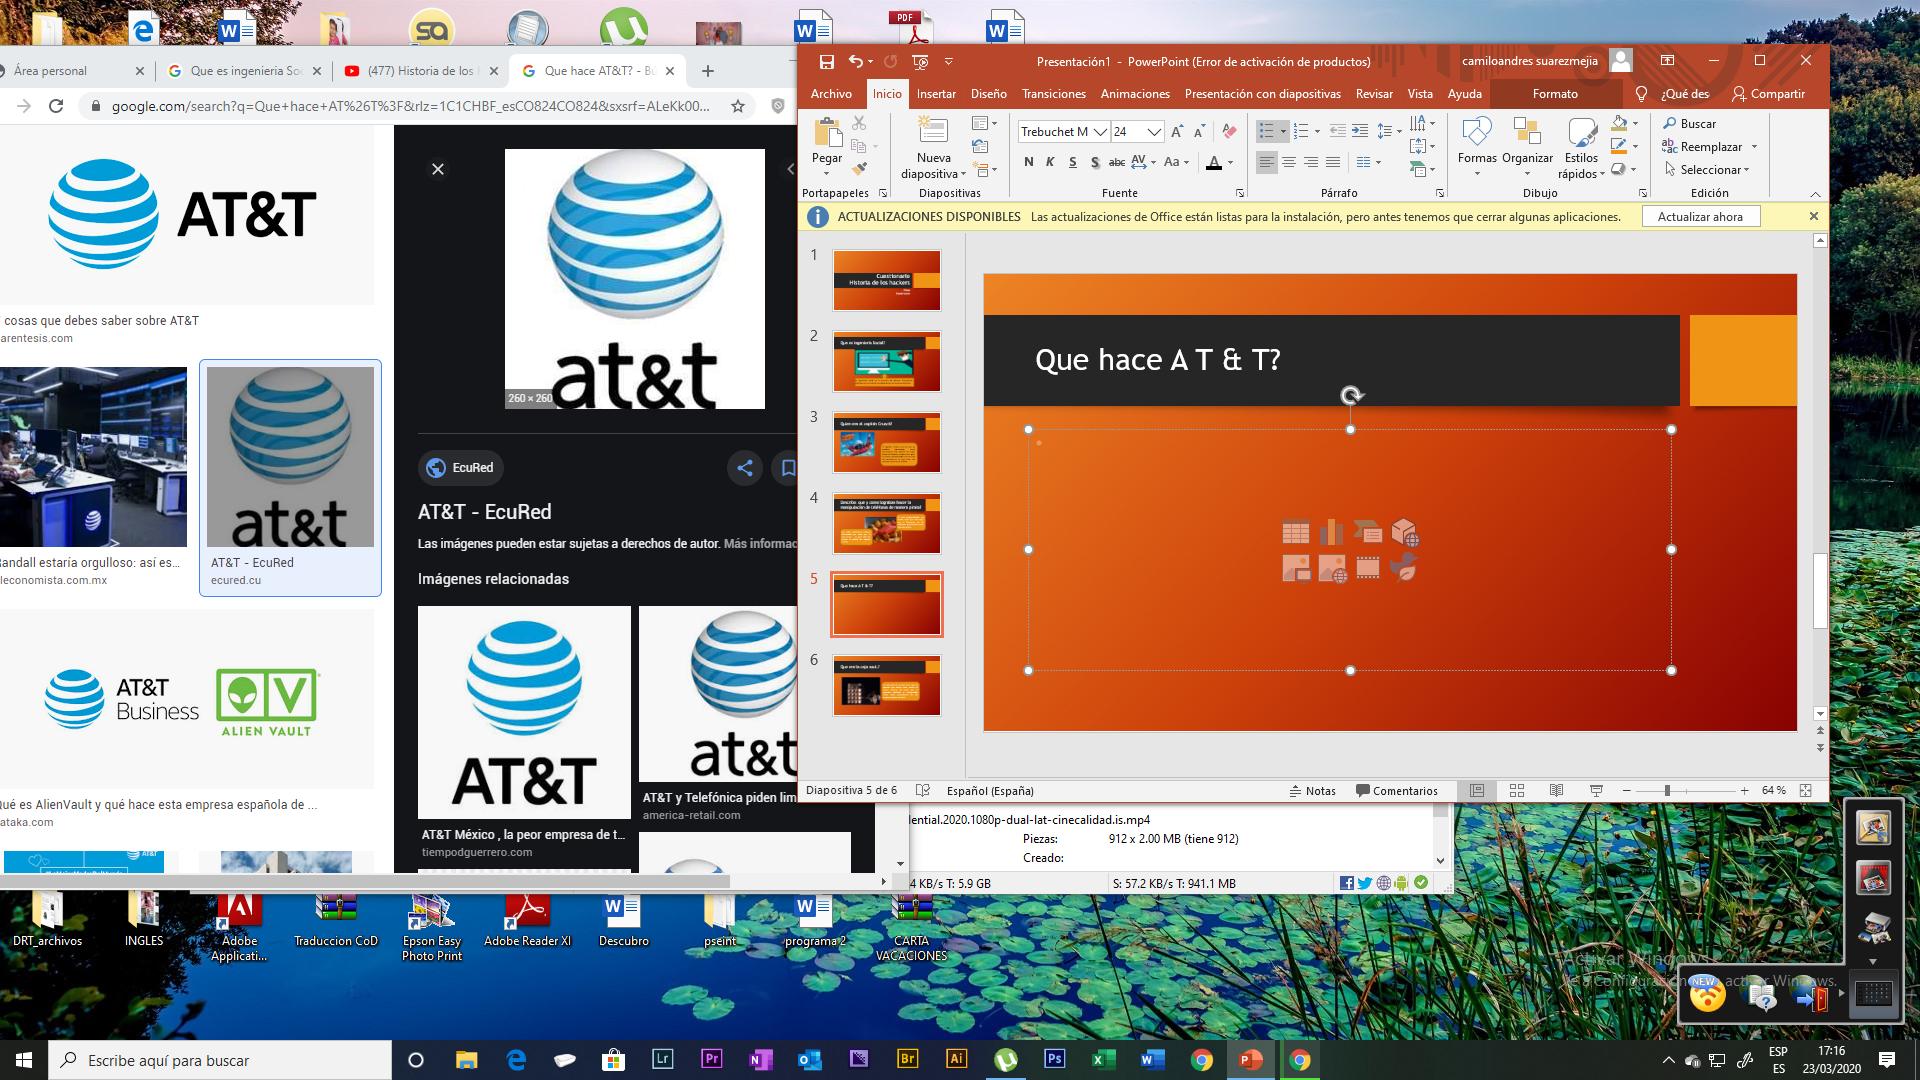This screenshot has width=1920, height=1080.
Task: Toggle justify text alignment
Action: click(x=1331, y=162)
